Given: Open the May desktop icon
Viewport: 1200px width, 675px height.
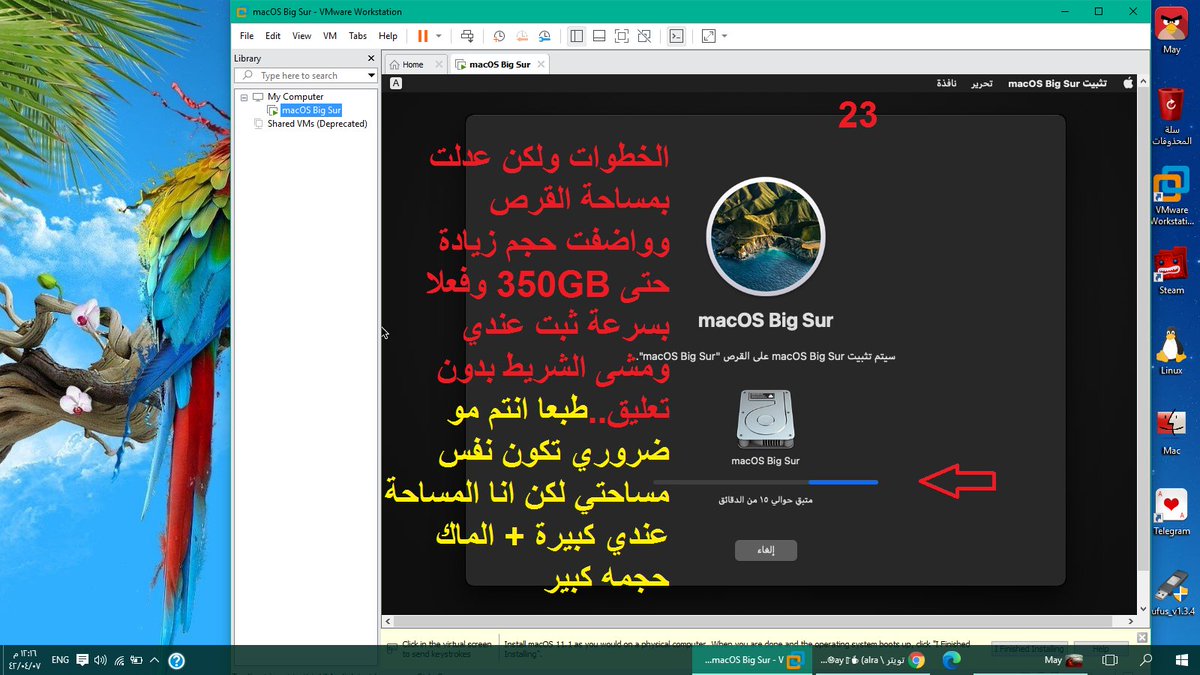Looking at the screenshot, I should [x=1171, y=29].
